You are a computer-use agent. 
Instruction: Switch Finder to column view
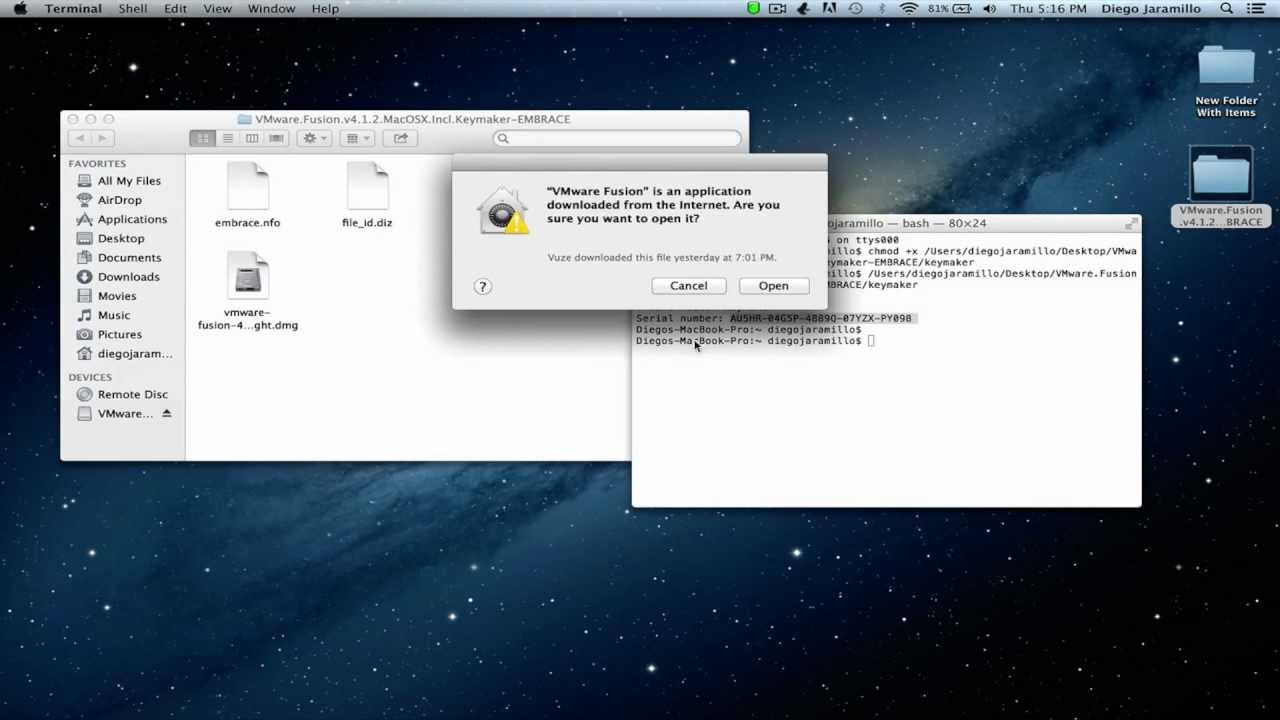point(252,138)
